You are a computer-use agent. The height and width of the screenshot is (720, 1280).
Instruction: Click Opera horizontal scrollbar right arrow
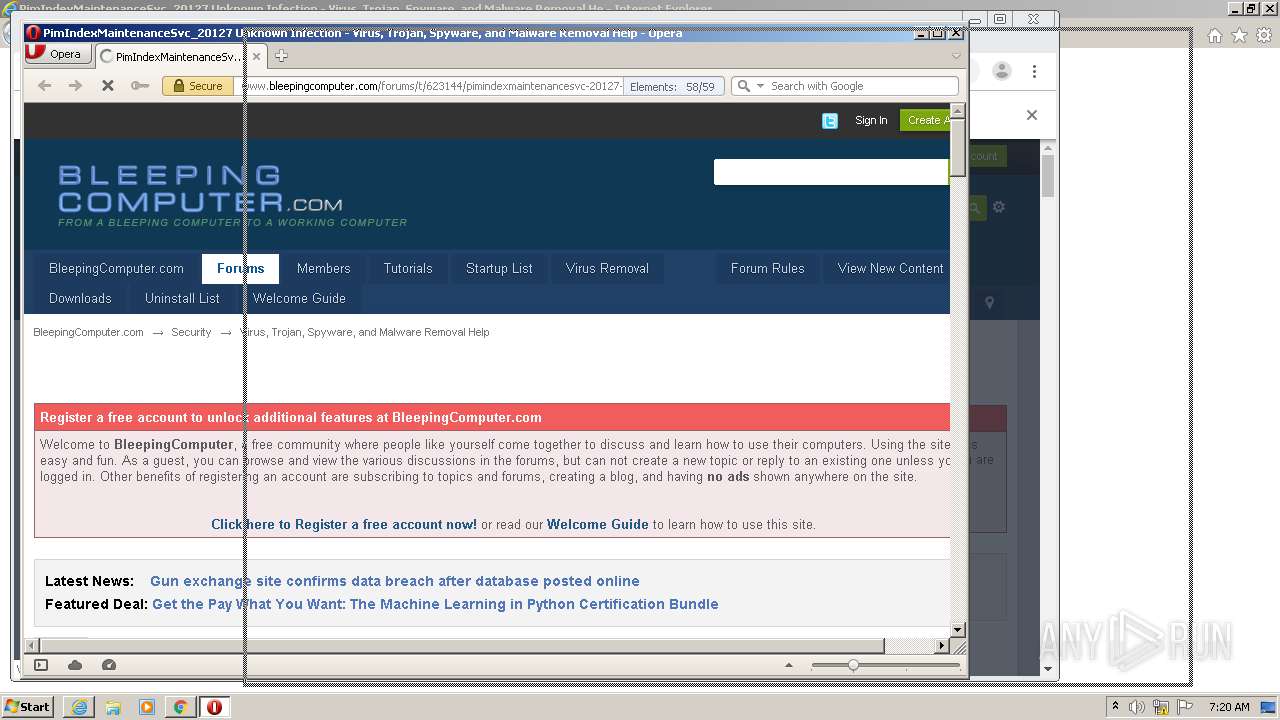click(x=941, y=646)
